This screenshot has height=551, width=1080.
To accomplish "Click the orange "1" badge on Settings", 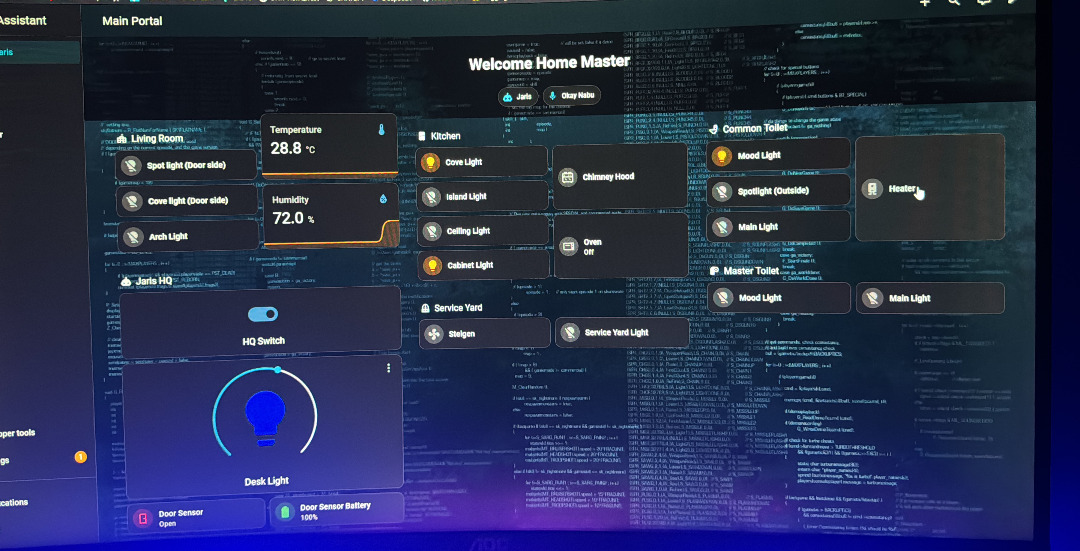I will pyautogui.click(x=81, y=457).
